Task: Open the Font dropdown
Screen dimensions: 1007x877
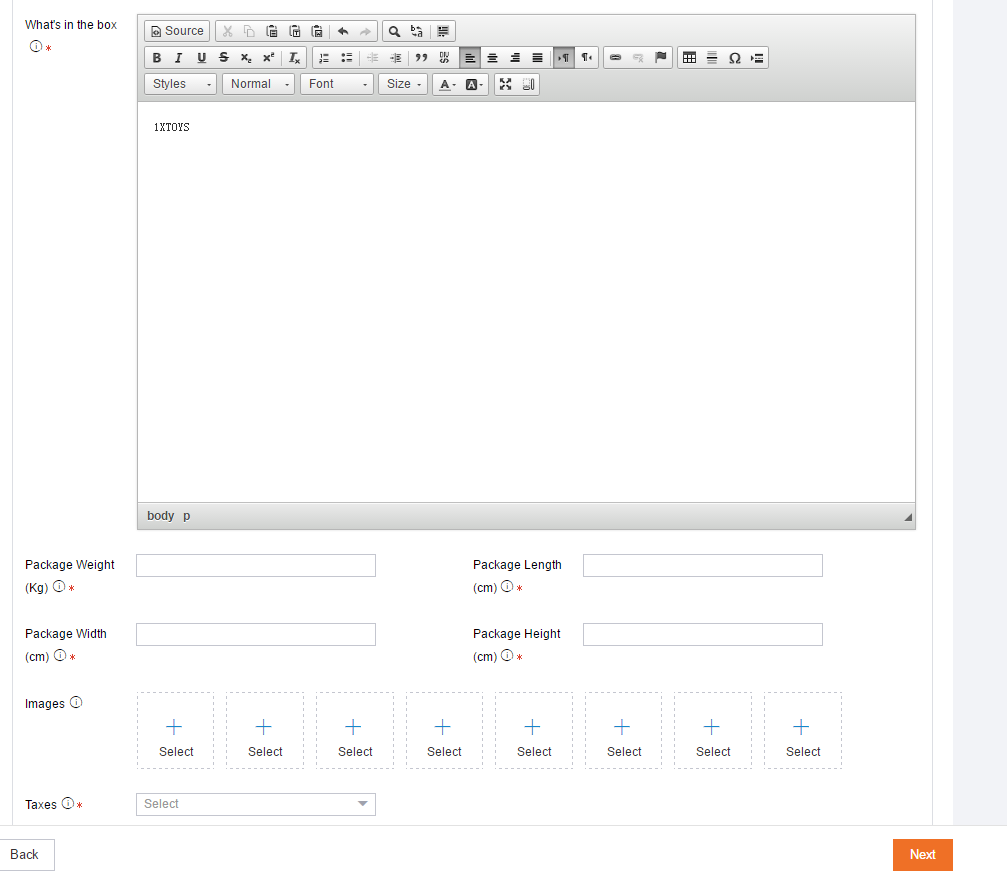Action: (x=337, y=84)
